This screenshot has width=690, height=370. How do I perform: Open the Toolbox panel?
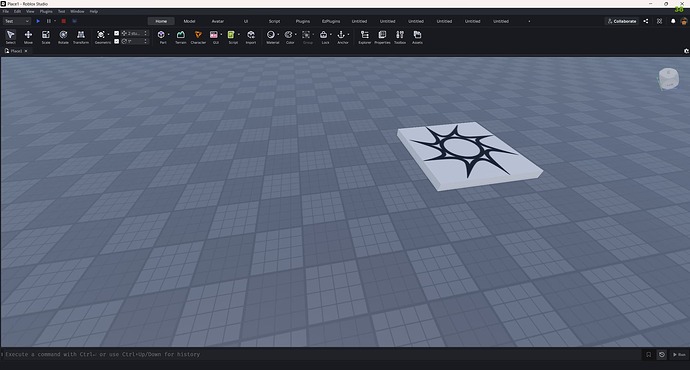(400, 37)
